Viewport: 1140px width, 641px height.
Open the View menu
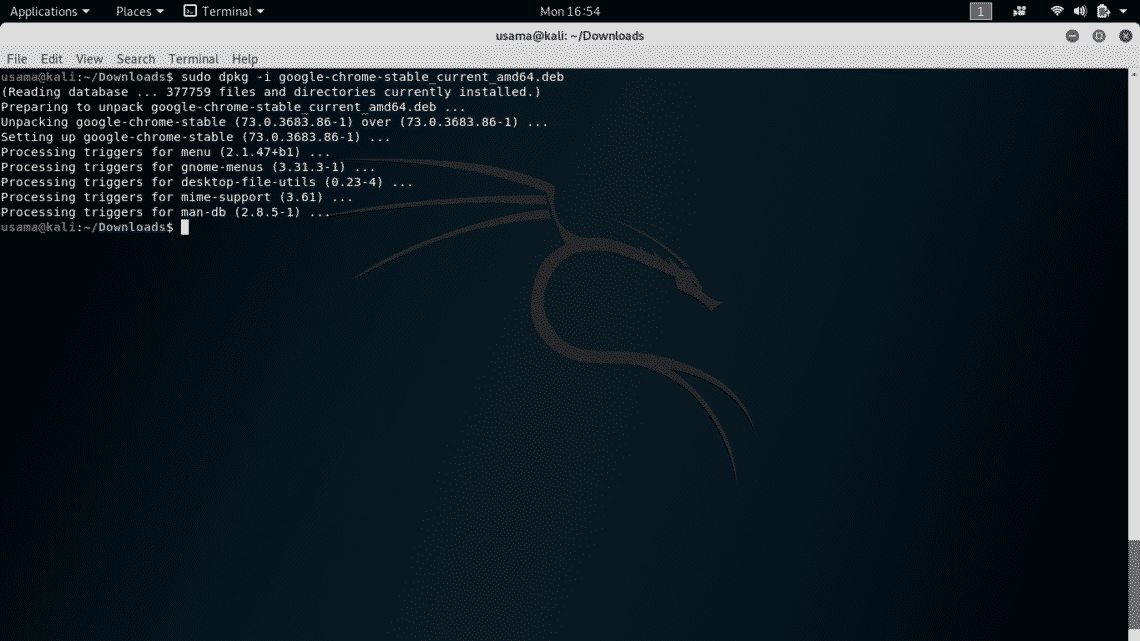pyautogui.click(x=89, y=59)
